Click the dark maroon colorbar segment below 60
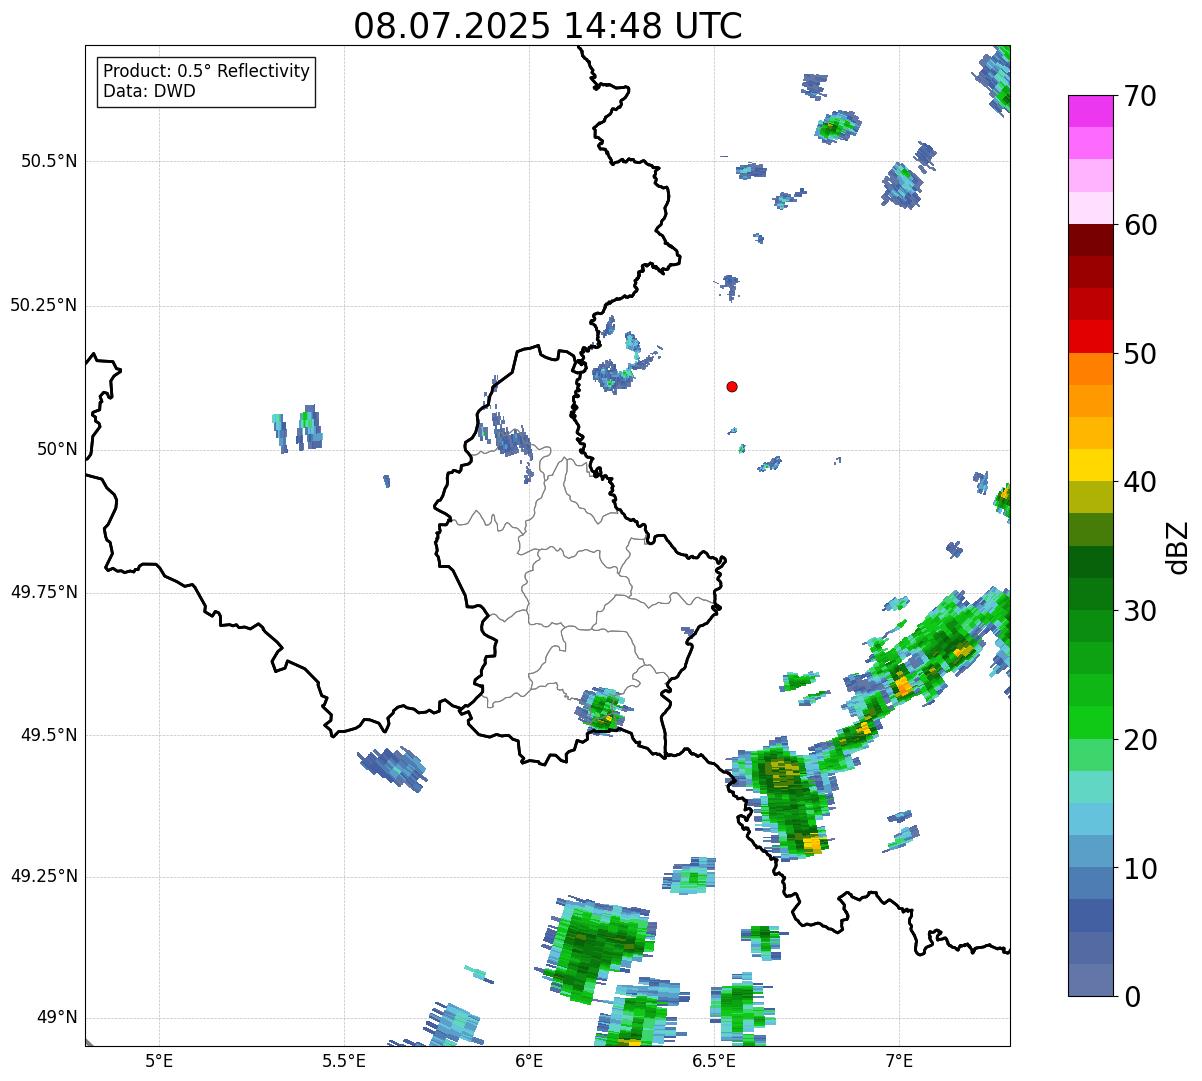Viewport: 1202px width, 1081px height. 1091,240
